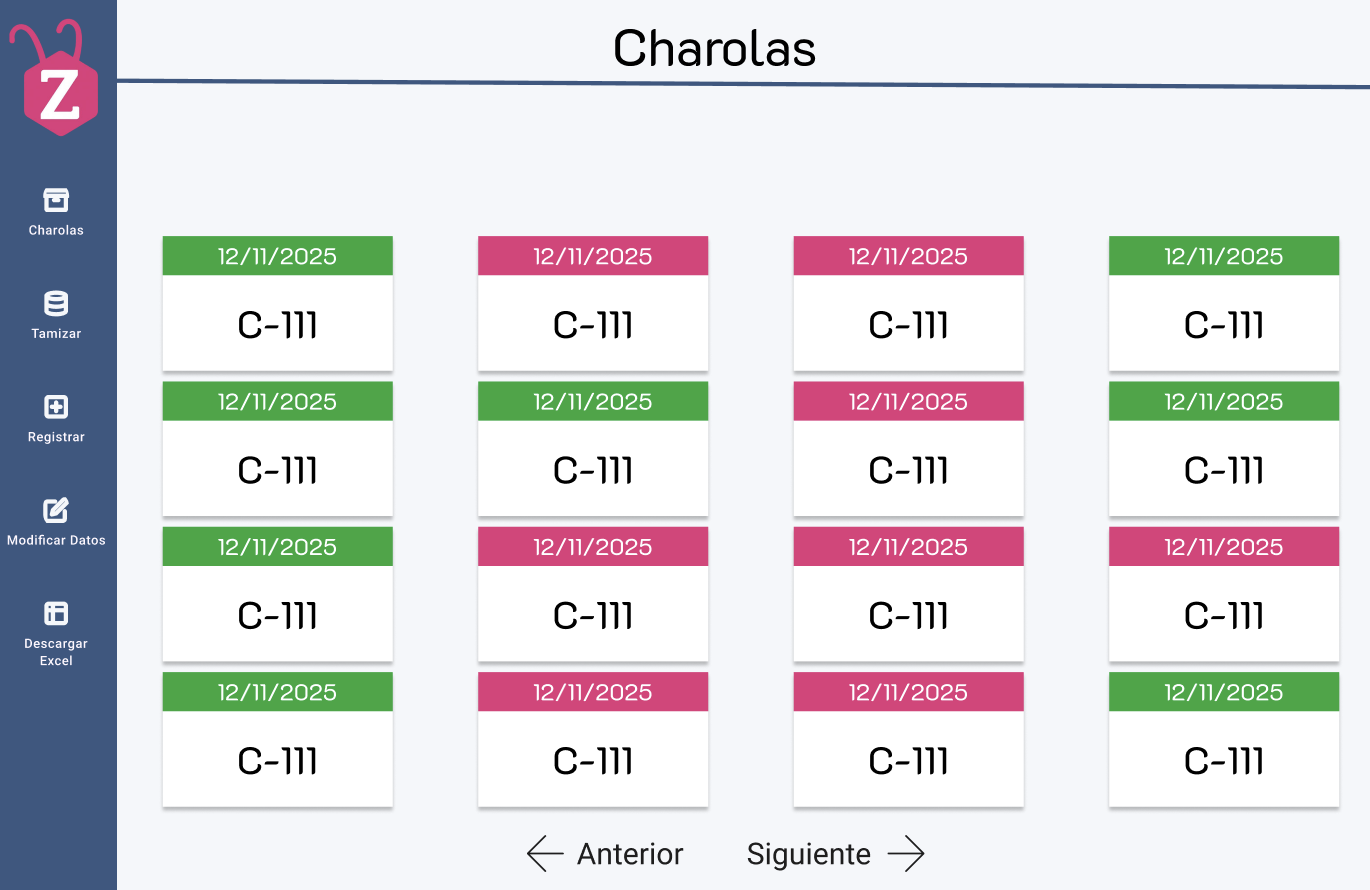This screenshot has width=1370, height=890.
Task: Open Modificar Datos pencil edit icon
Action: click(x=56, y=510)
